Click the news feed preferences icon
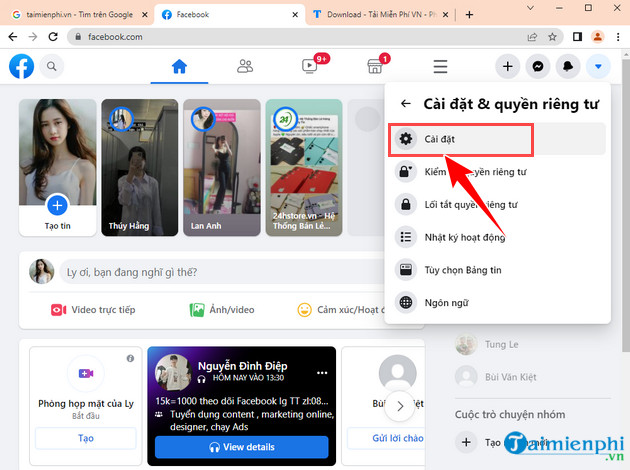Image resolution: width=630 pixels, height=470 pixels. coord(406,270)
